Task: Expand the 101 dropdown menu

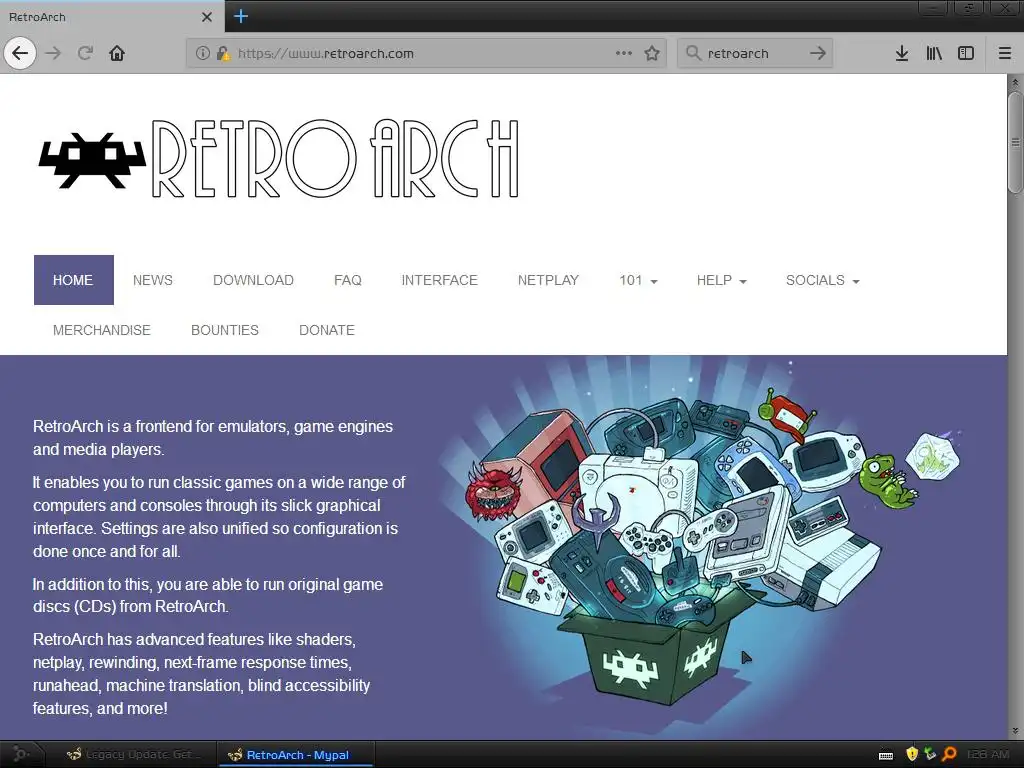Action: (638, 280)
